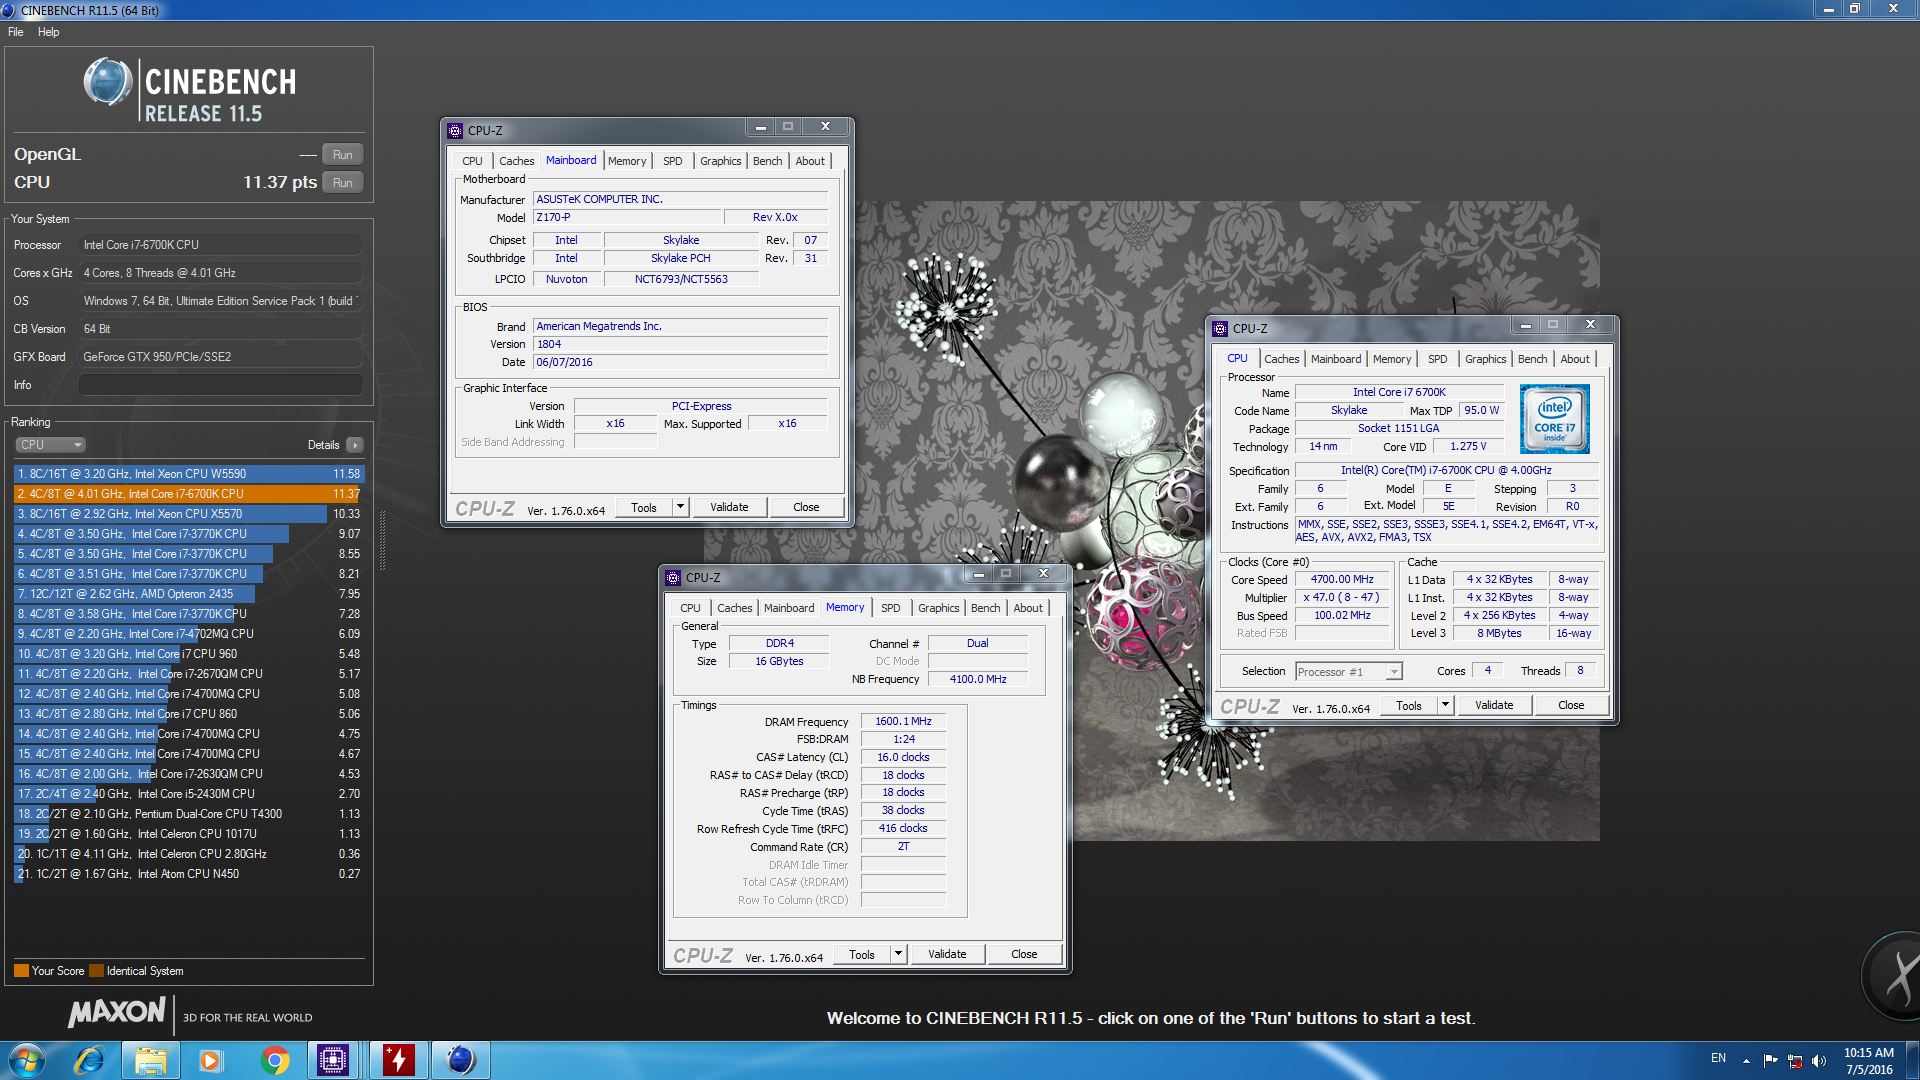Open Graphics tab in Mainboard CPU-Z window

click(720, 161)
